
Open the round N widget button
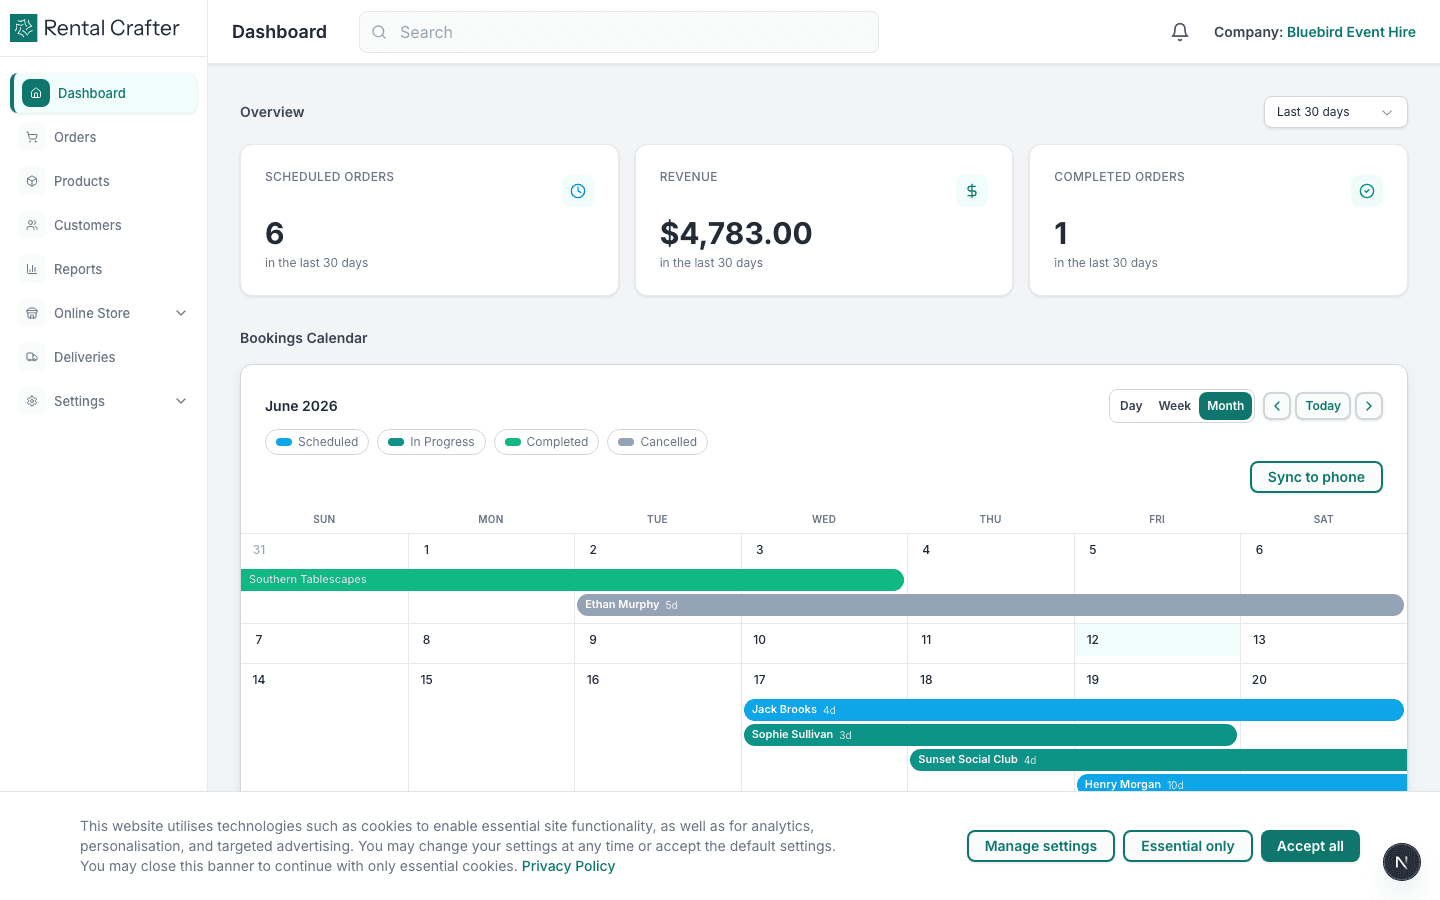(x=1402, y=862)
